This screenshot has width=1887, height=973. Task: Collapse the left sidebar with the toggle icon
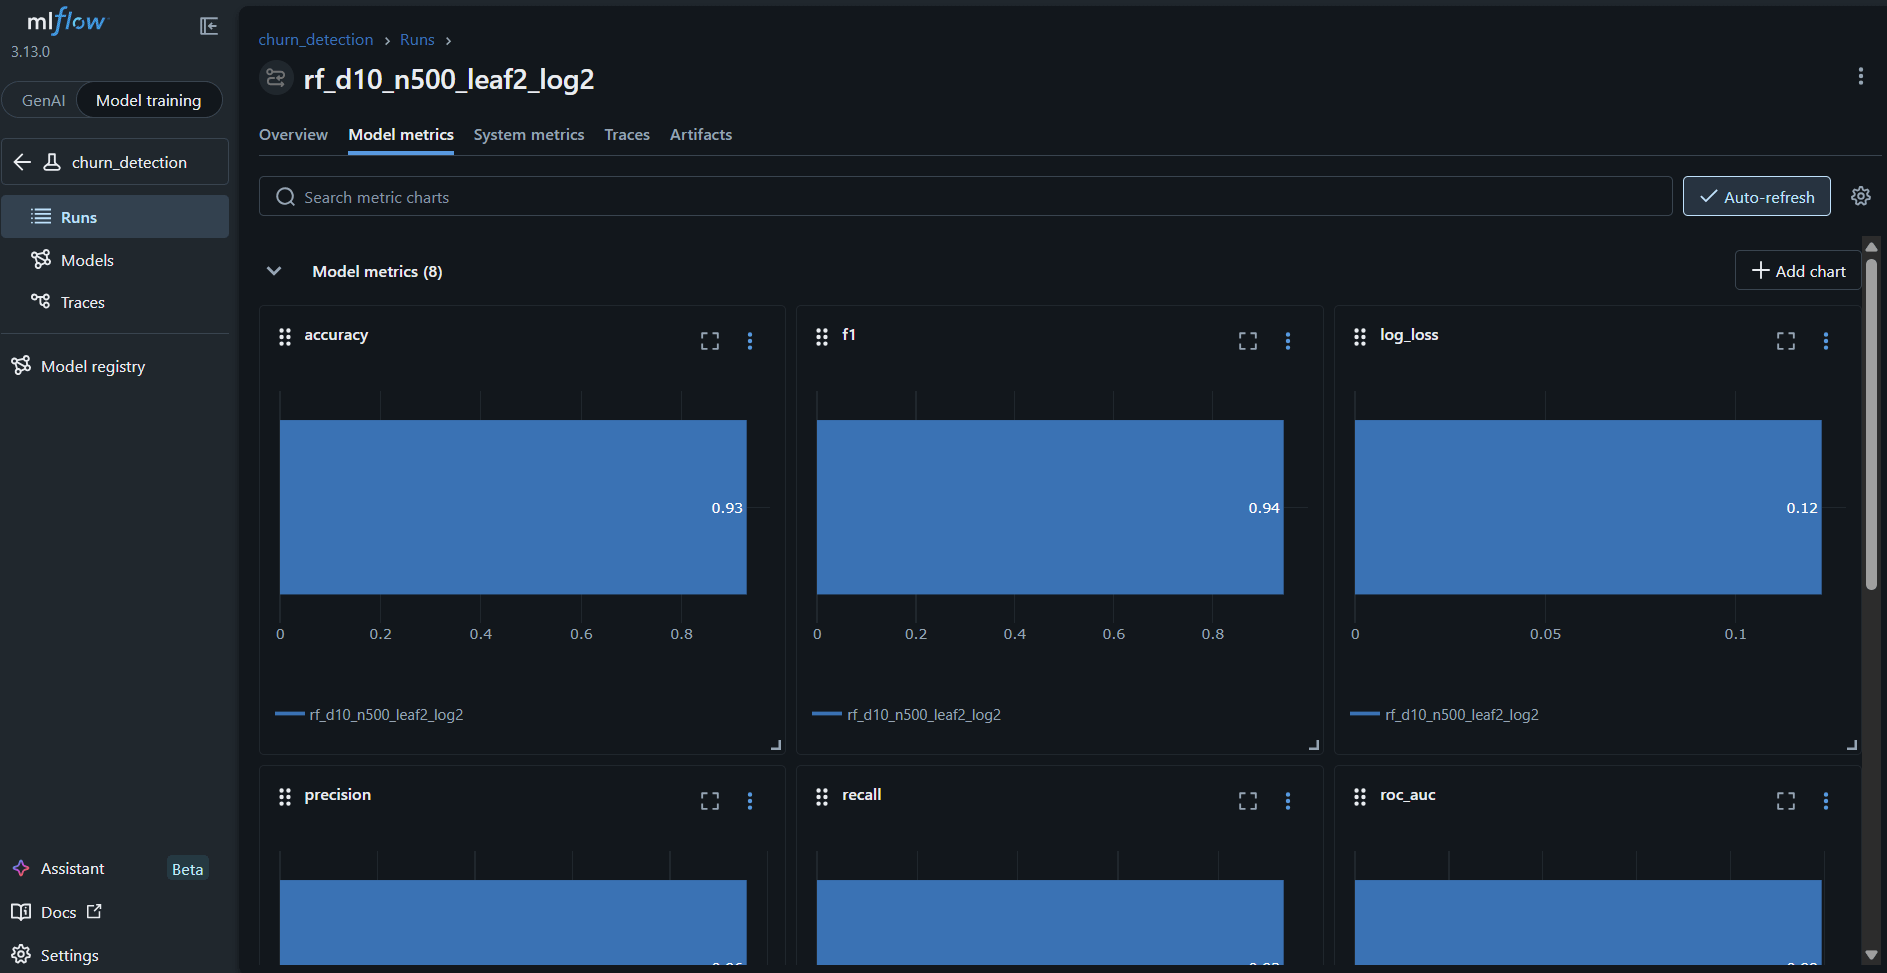[209, 26]
